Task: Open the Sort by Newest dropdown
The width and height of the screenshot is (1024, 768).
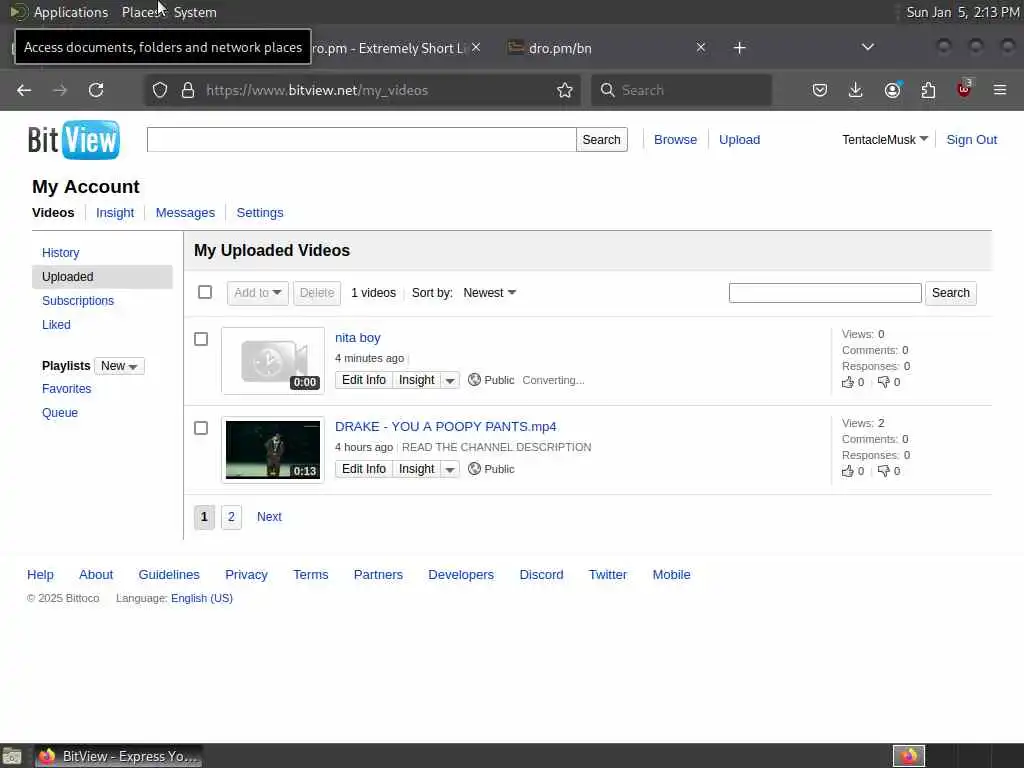Action: [x=490, y=293]
